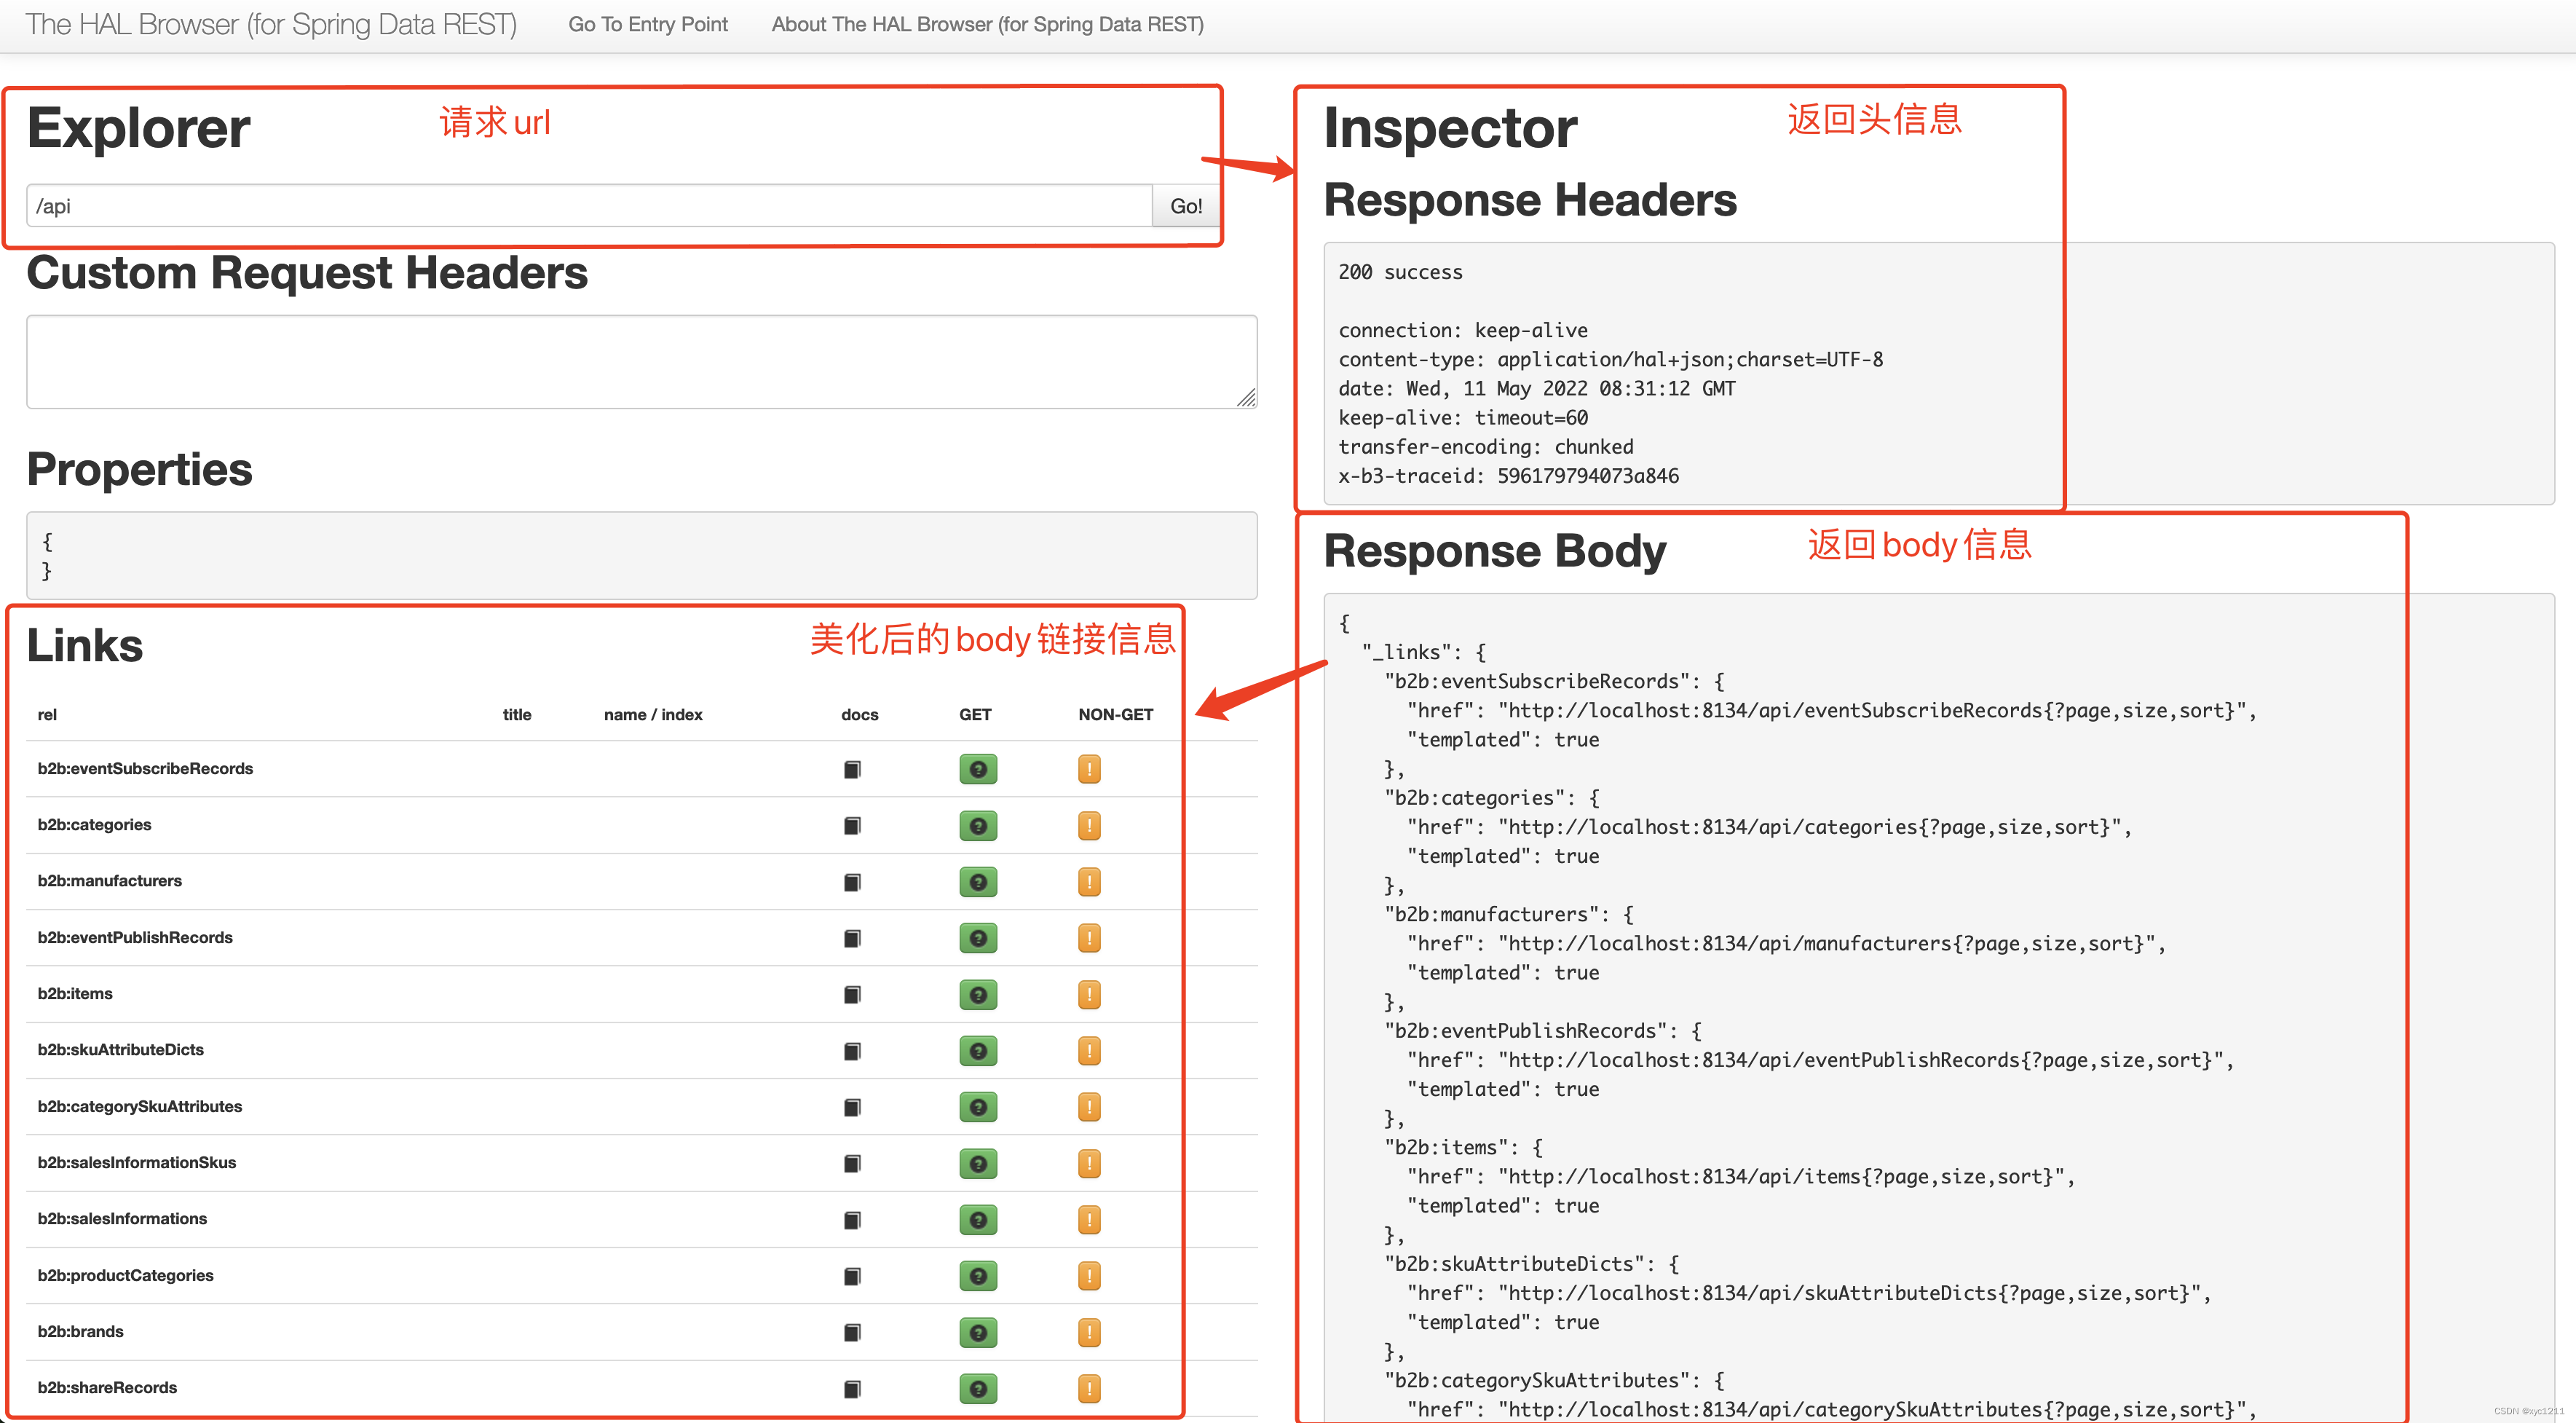
Task: Open Go To Entry Point menu item
Action: (648, 24)
